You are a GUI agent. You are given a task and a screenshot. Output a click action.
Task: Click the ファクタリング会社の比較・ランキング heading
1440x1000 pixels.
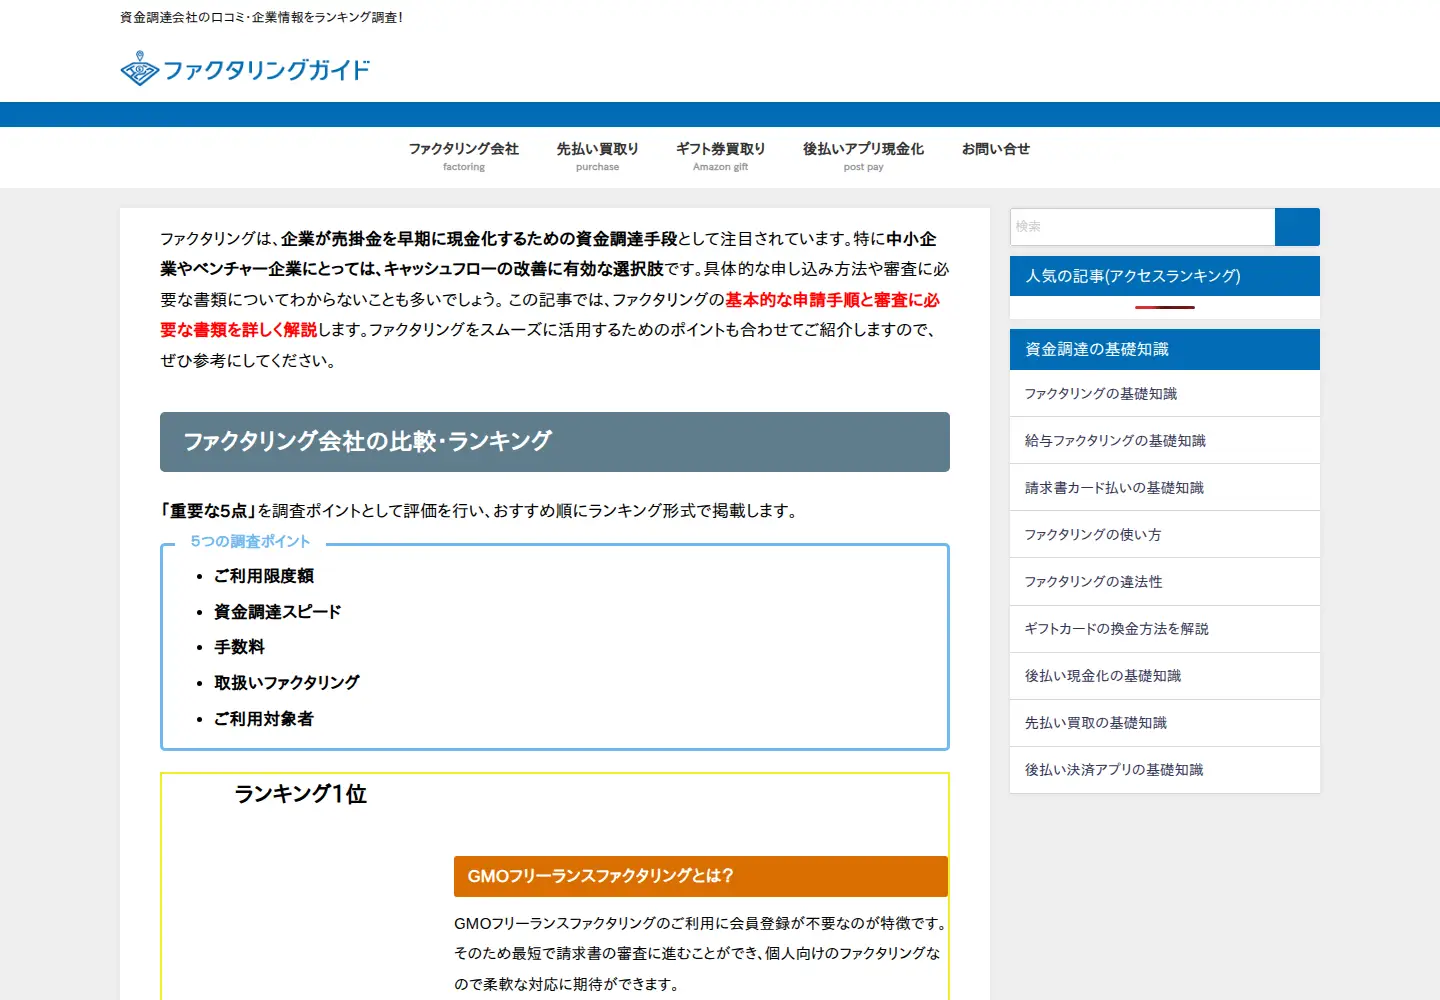coord(555,442)
